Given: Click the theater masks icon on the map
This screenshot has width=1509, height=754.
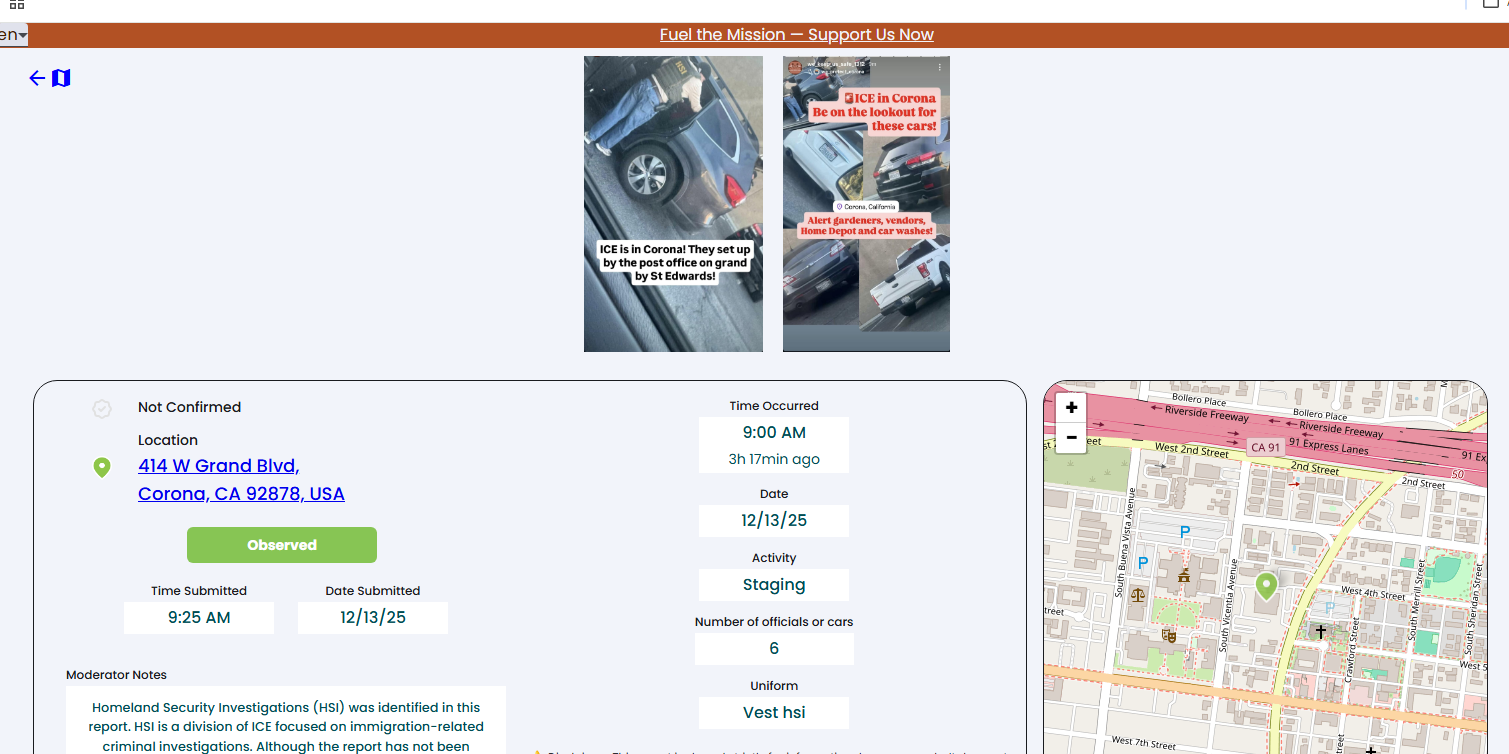Looking at the screenshot, I should [1167, 635].
